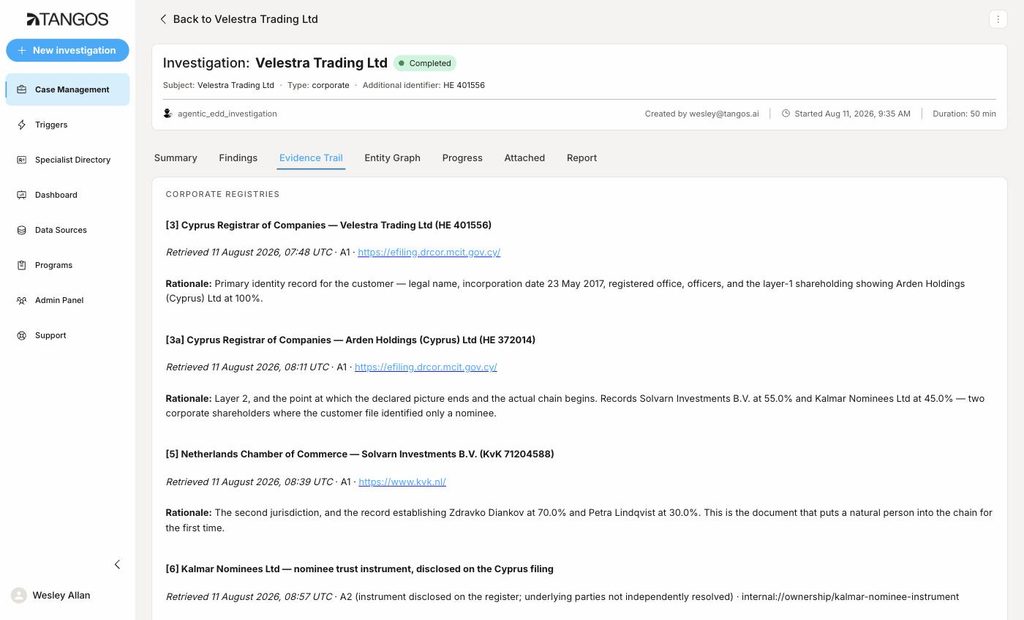This screenshot has width=1024, height=620.
Task: Open the Dashboard icon
Action: point(22,195)
